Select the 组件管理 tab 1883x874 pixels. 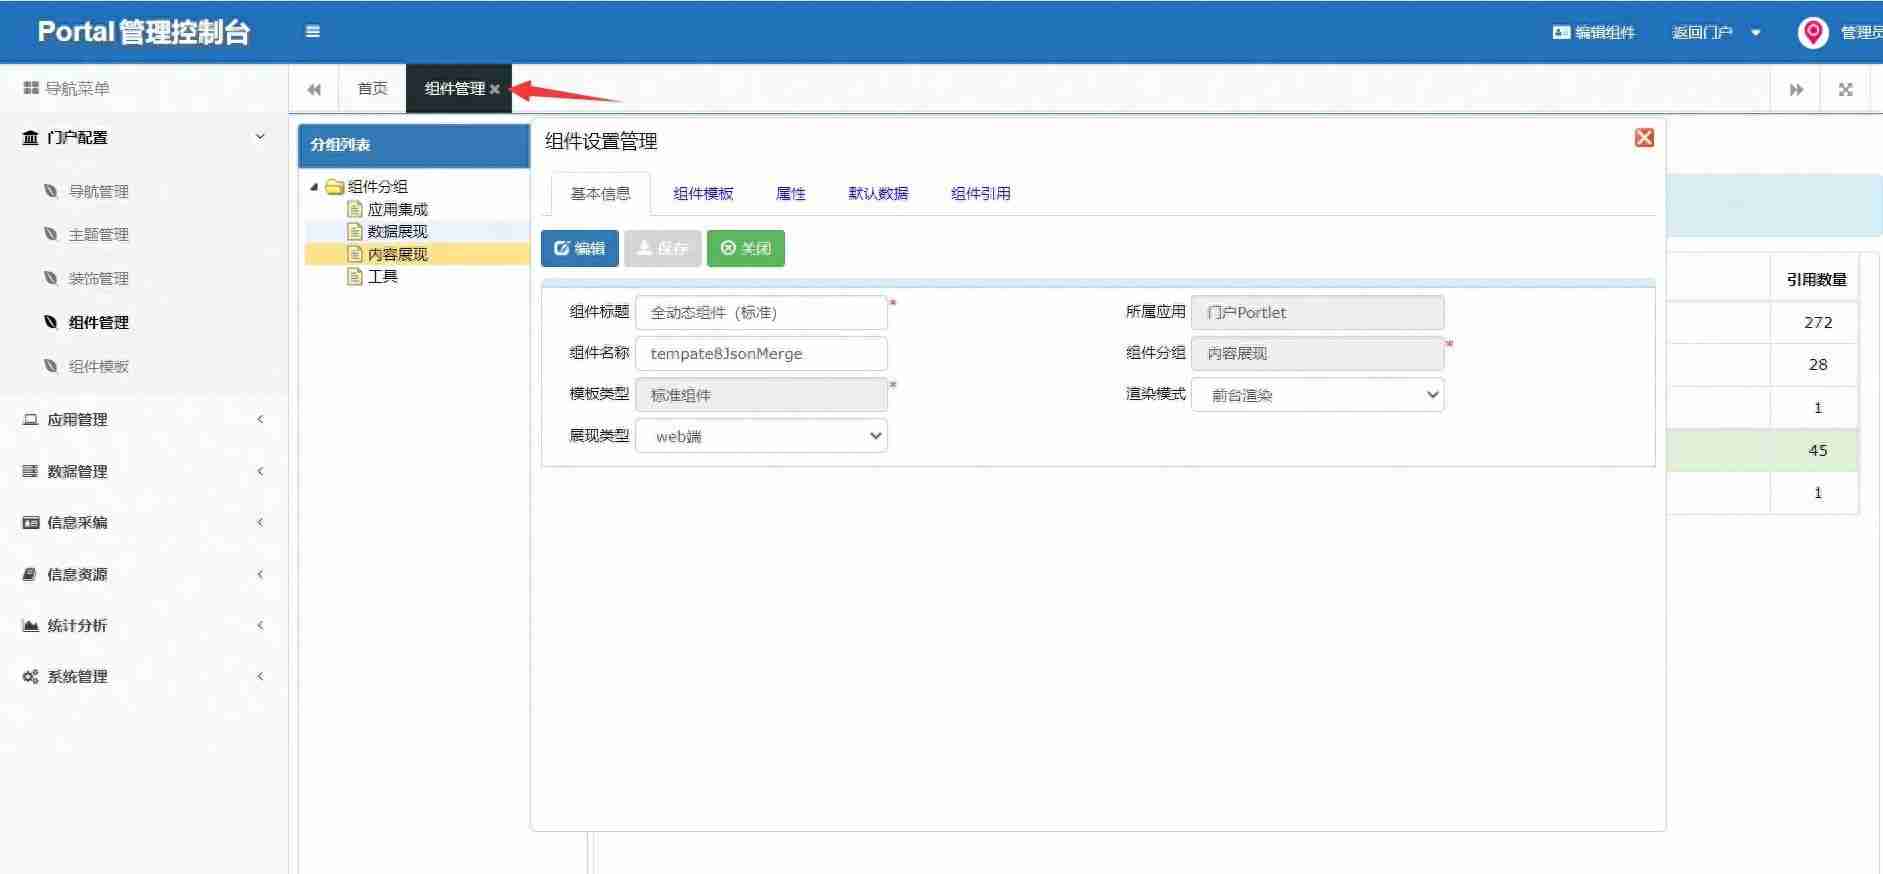(454, 89)
